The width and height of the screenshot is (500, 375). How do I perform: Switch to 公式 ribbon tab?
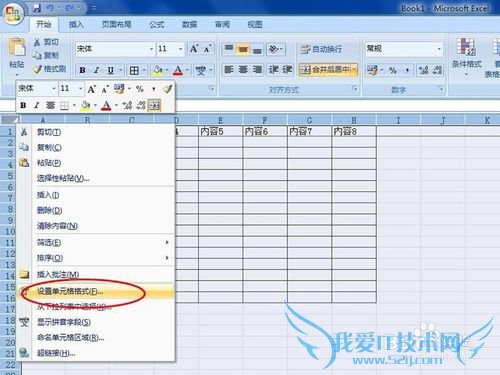[x=157, y=24]
